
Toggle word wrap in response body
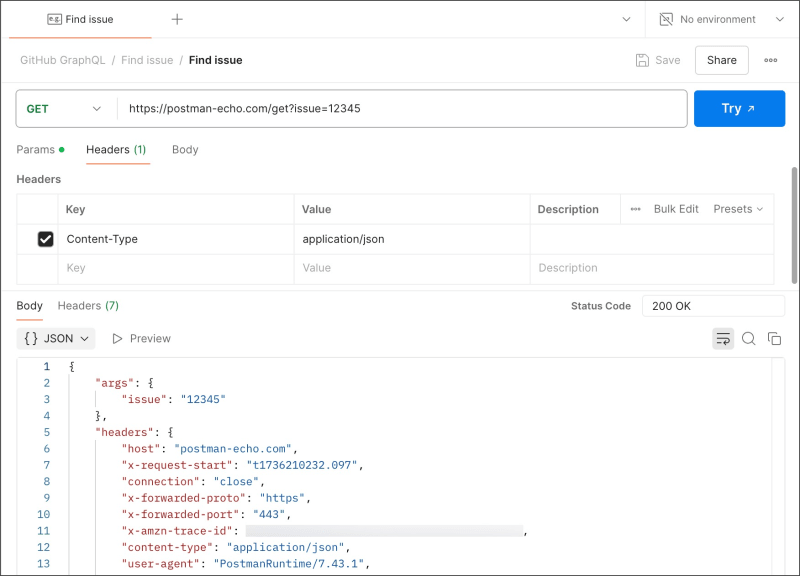pyautogui.click(x=722, y=339)
